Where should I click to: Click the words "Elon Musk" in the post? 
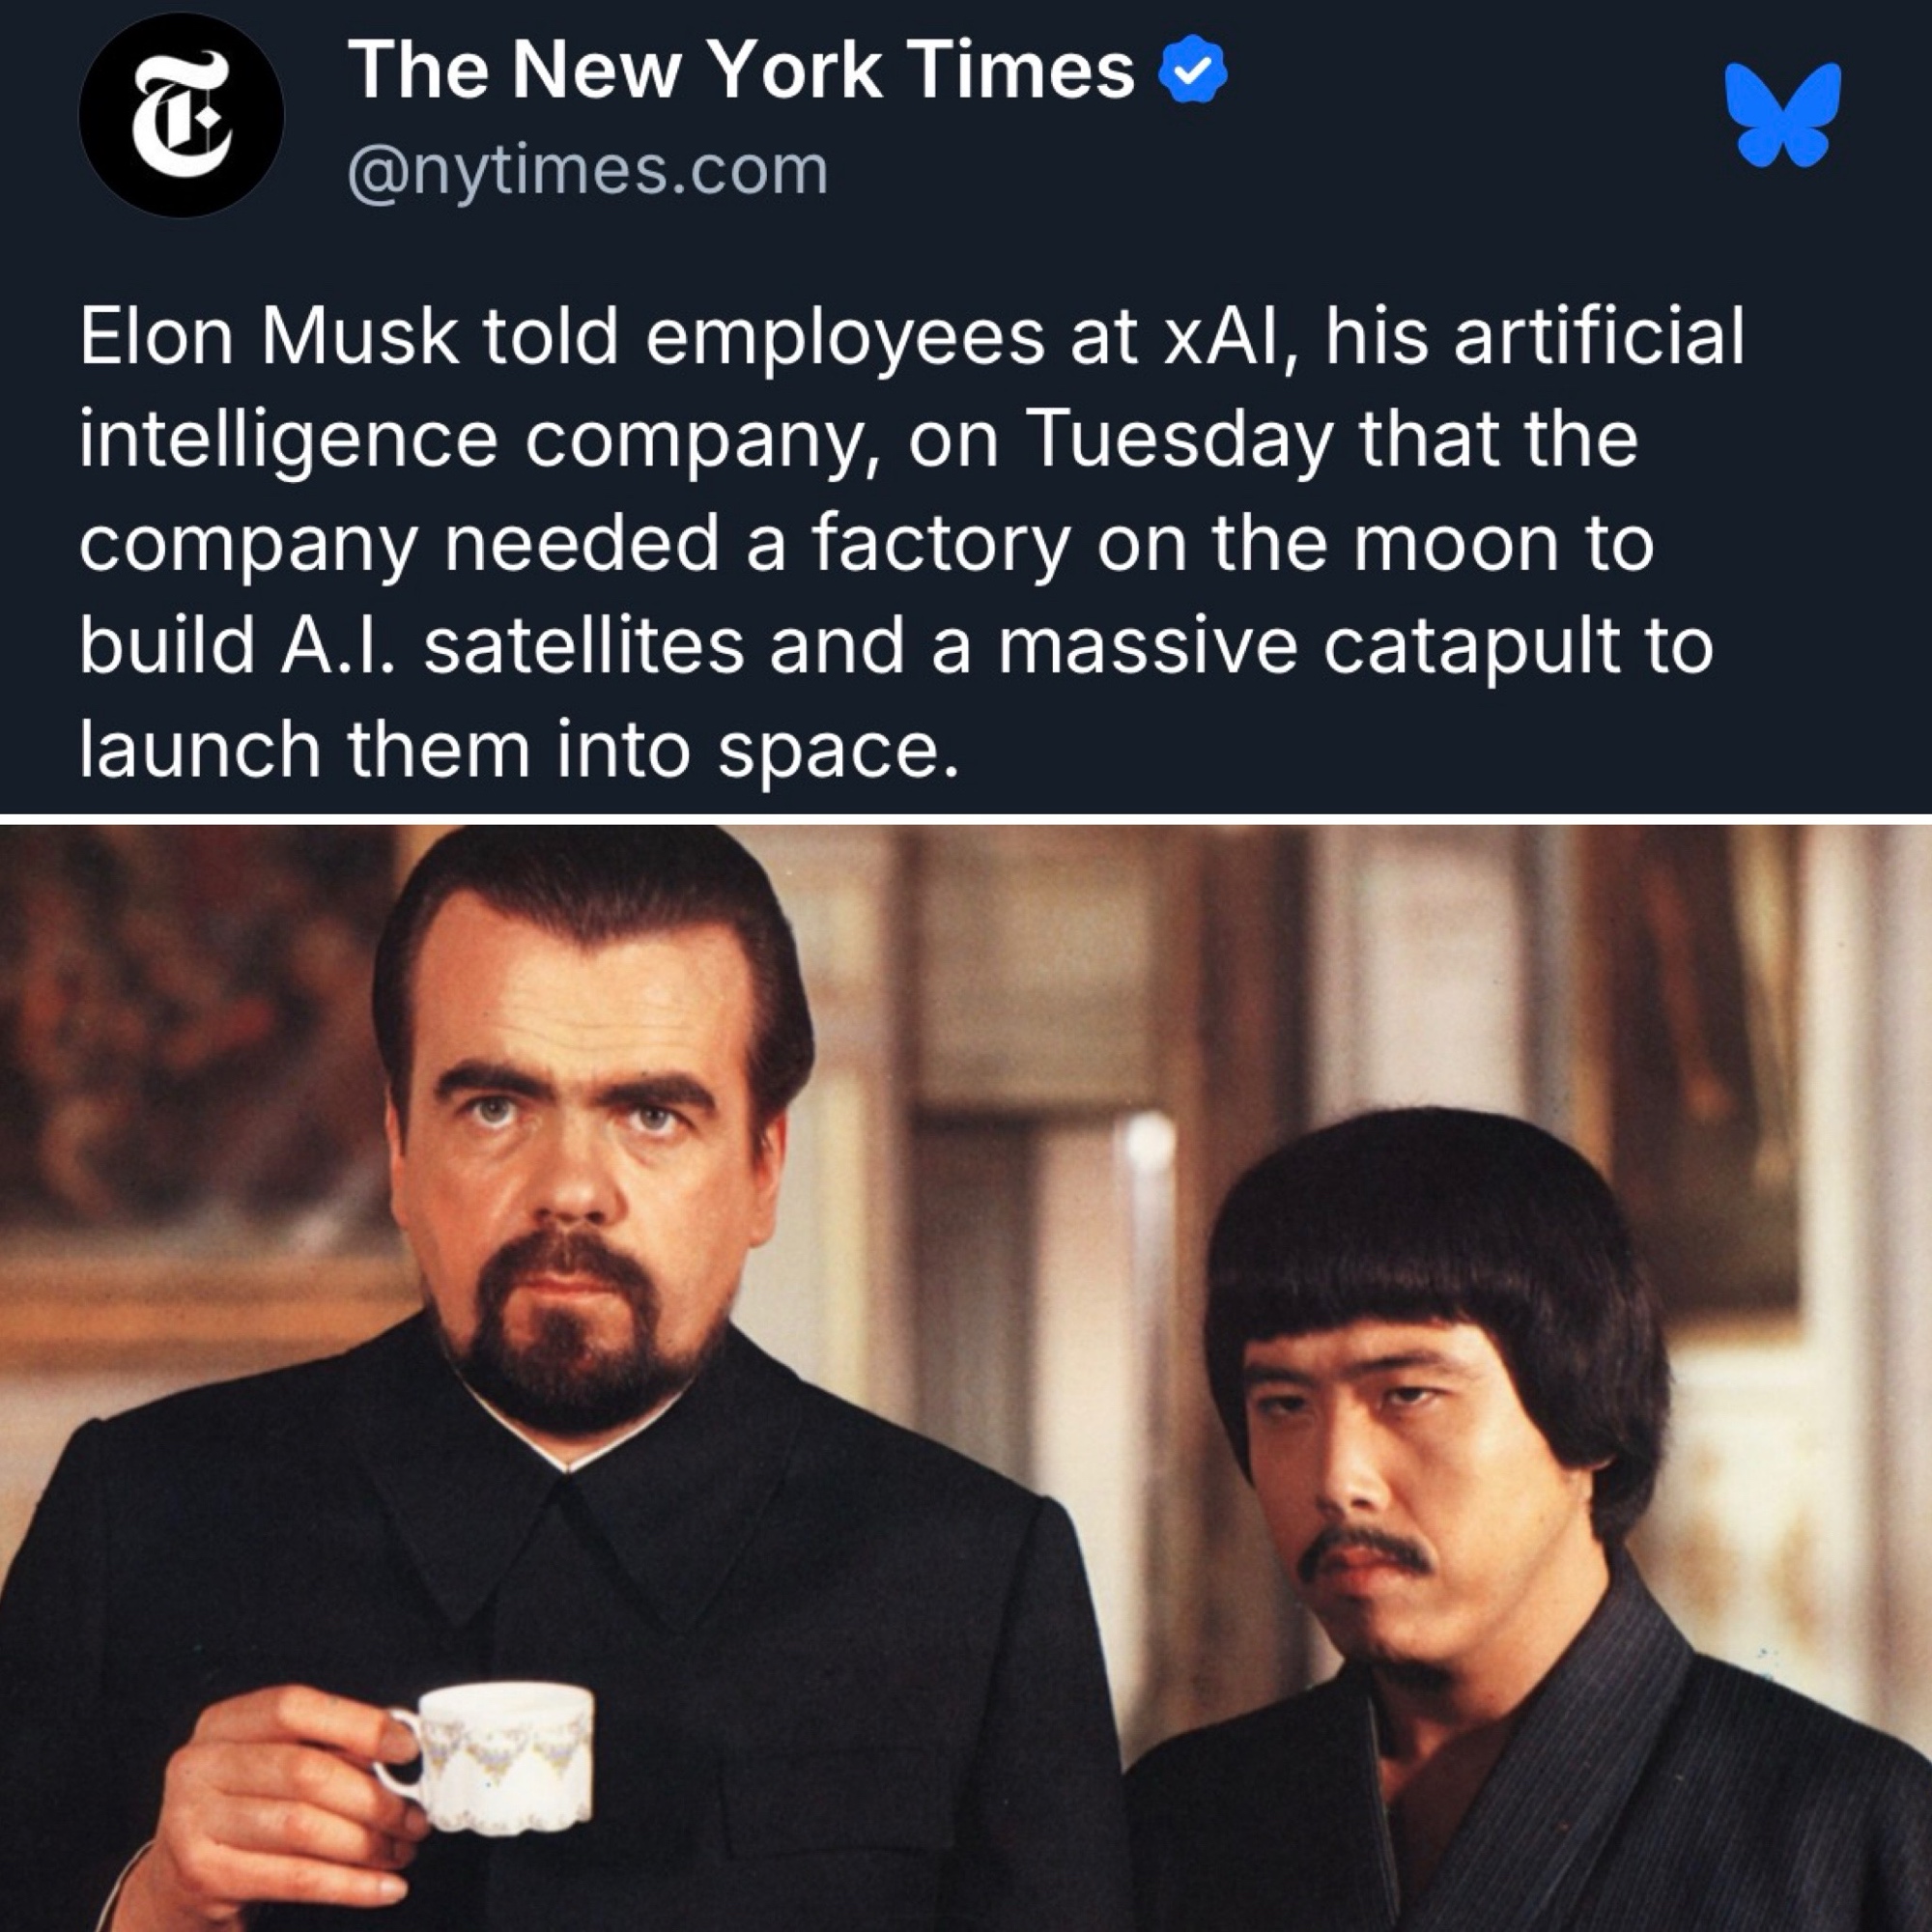(x=269, y=335)
